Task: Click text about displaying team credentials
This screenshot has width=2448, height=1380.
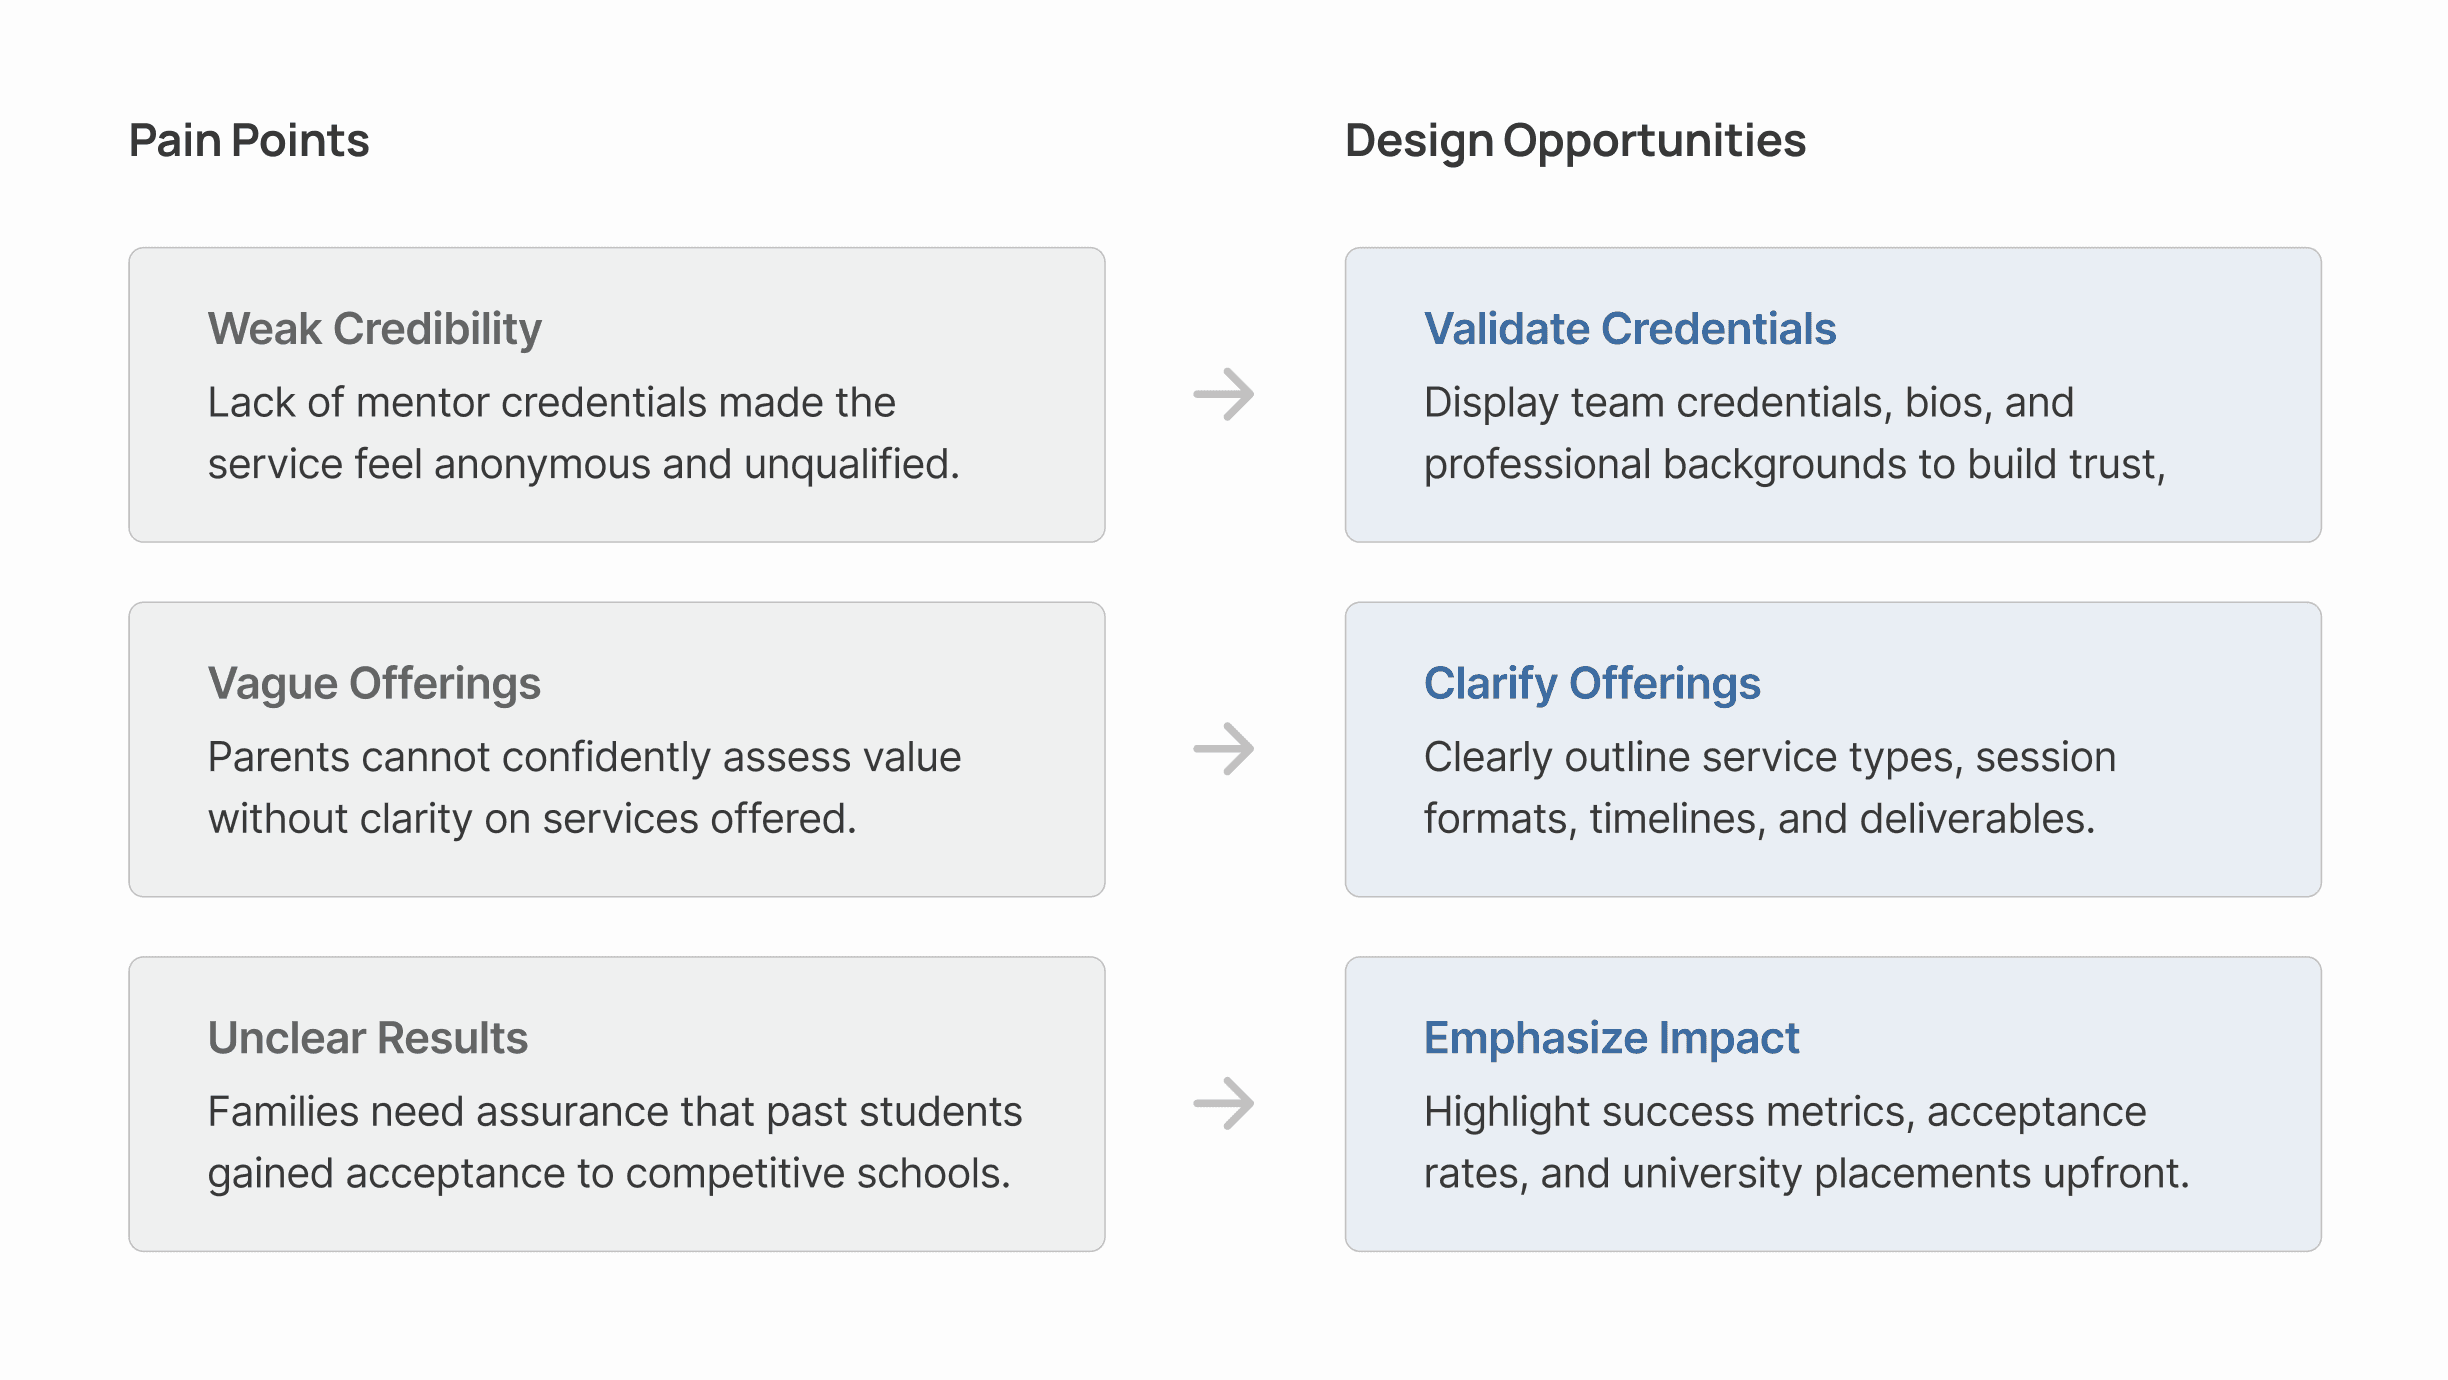Action: click(x=1795, y=433)
